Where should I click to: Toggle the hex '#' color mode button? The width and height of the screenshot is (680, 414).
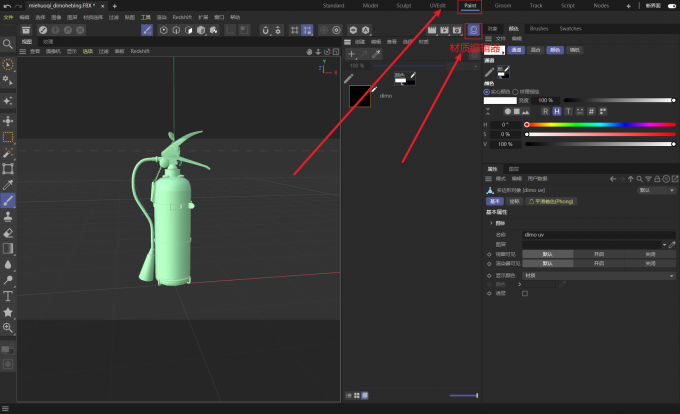(591, 111)
